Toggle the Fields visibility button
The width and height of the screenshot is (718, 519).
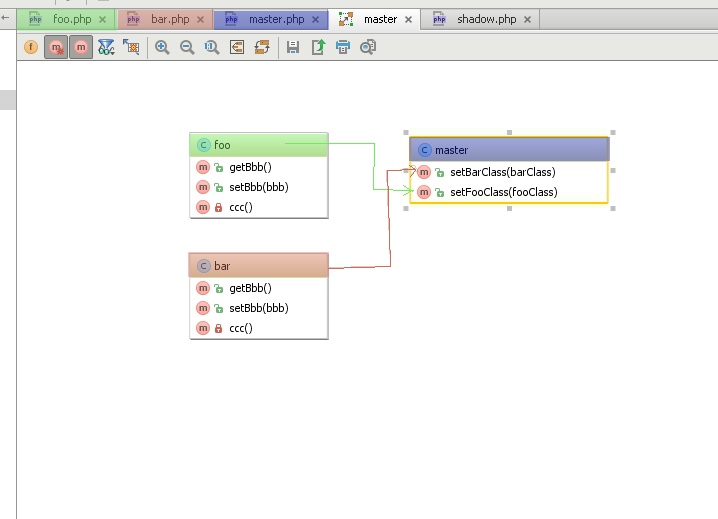(x=31, y=47)
